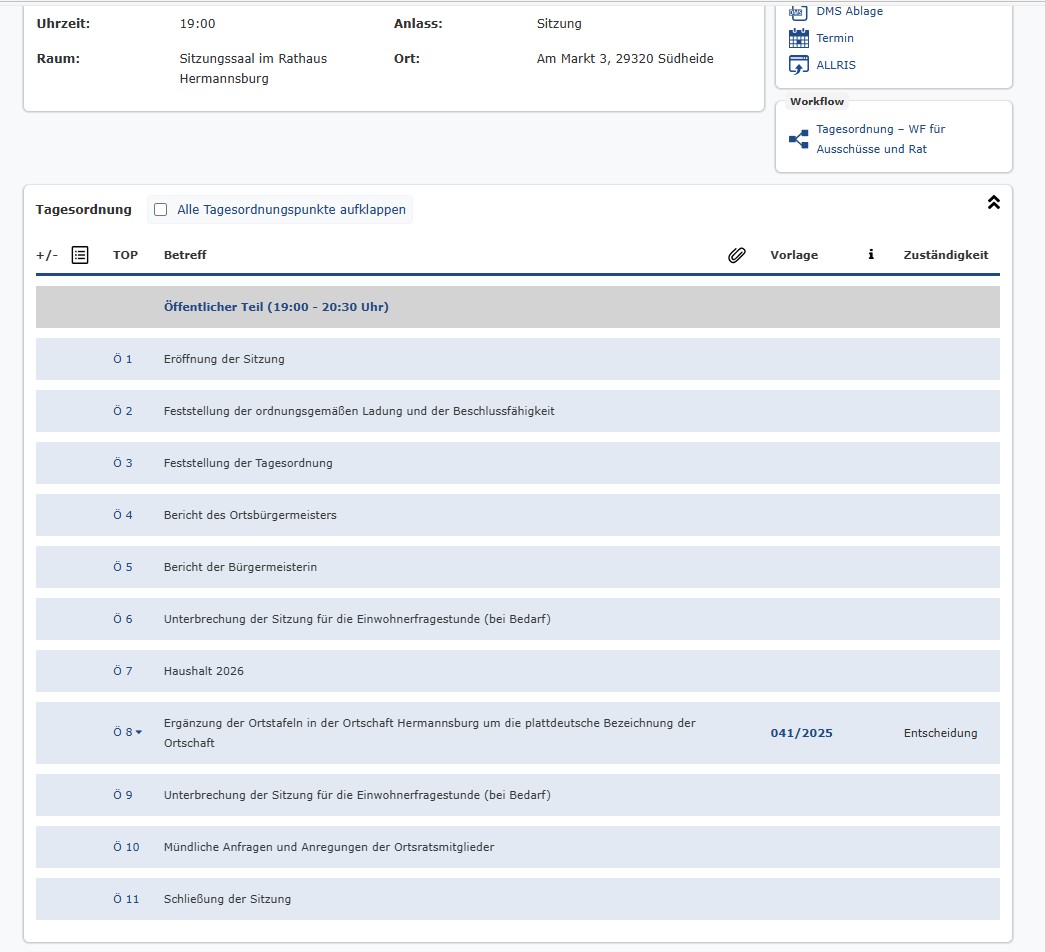
Task: Click the paperclip attachments column icon
Action: click(x=736, y=255)
